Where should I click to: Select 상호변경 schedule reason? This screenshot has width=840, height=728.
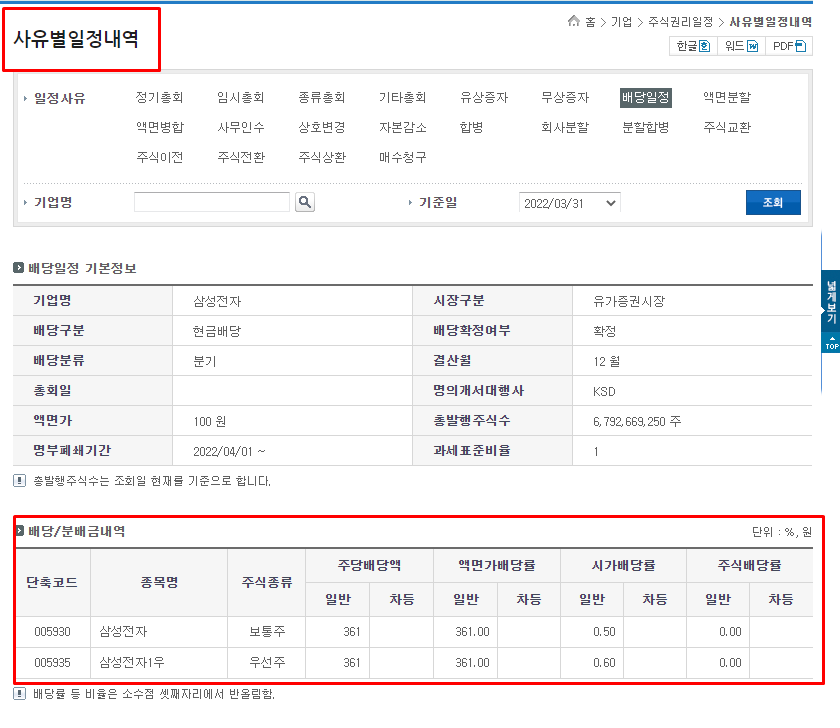click(x=321, y=127)
